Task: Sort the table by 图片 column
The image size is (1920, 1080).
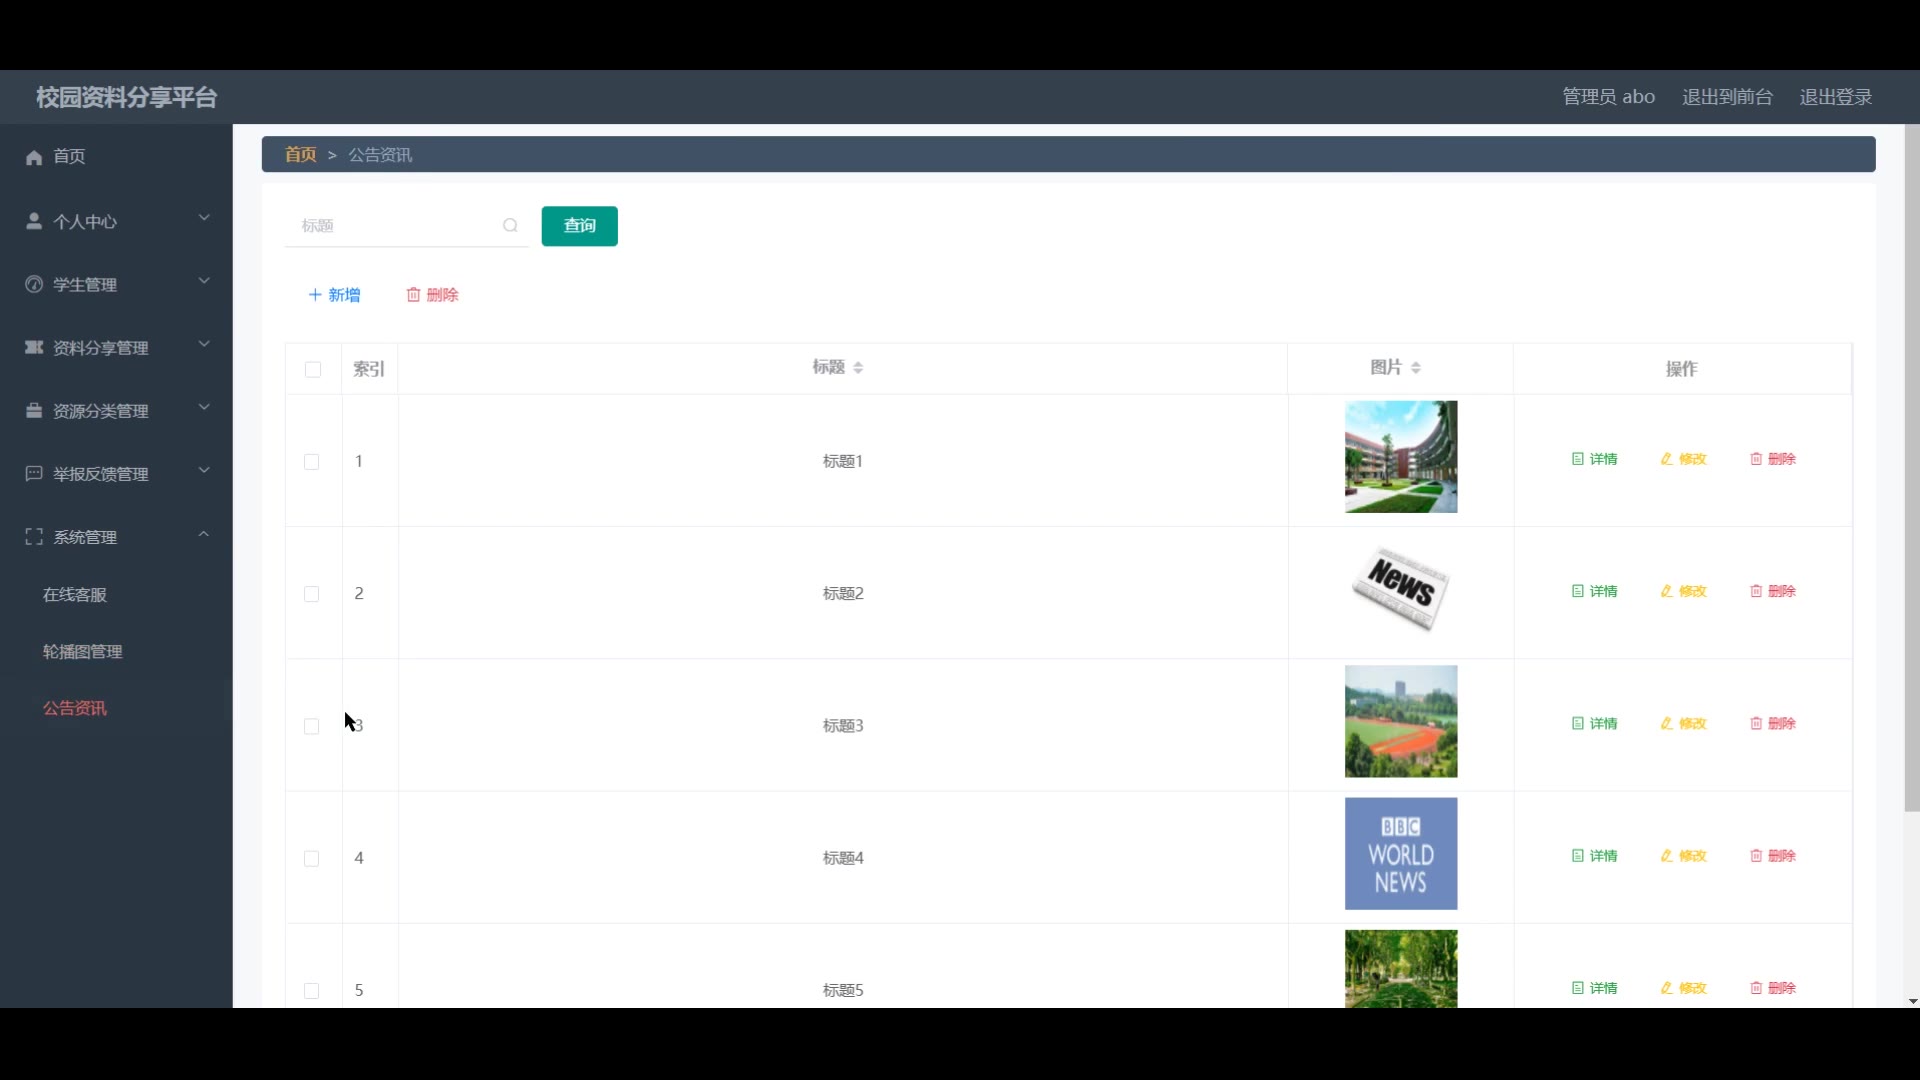Action: coord(1416,368)
